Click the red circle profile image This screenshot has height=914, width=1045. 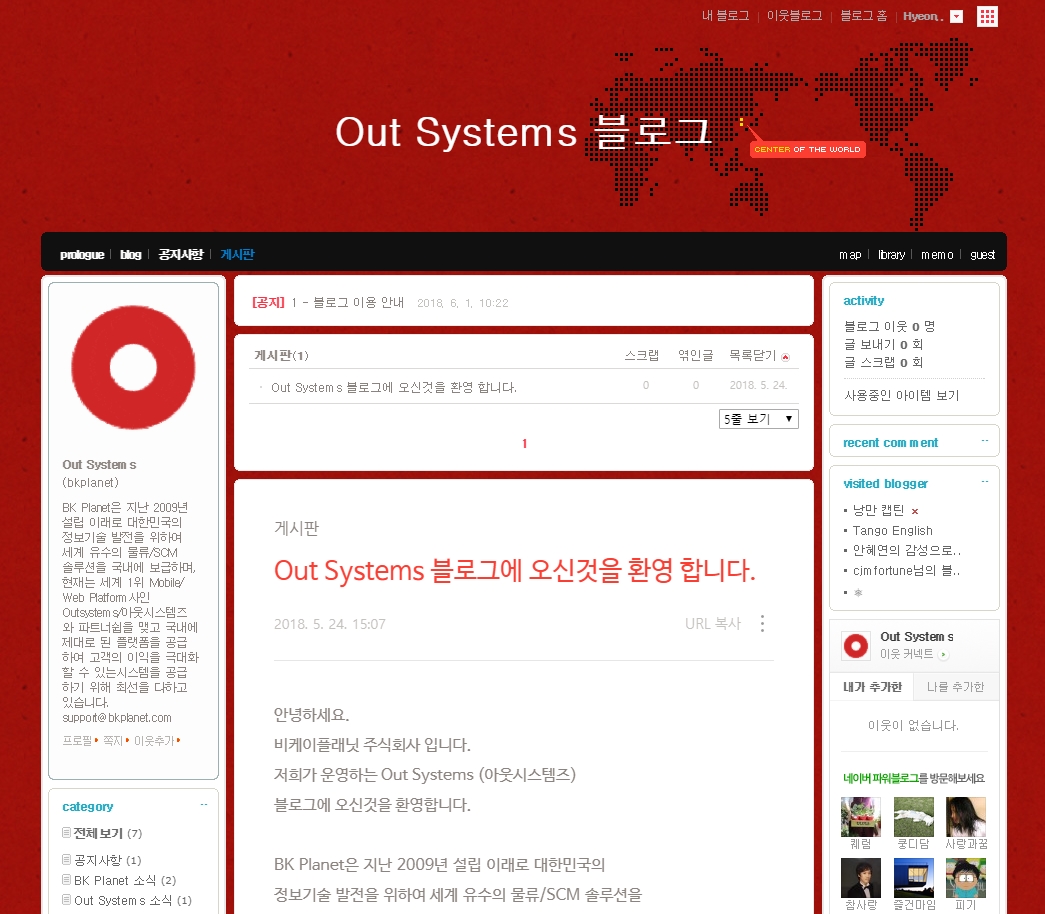point(133,367)
